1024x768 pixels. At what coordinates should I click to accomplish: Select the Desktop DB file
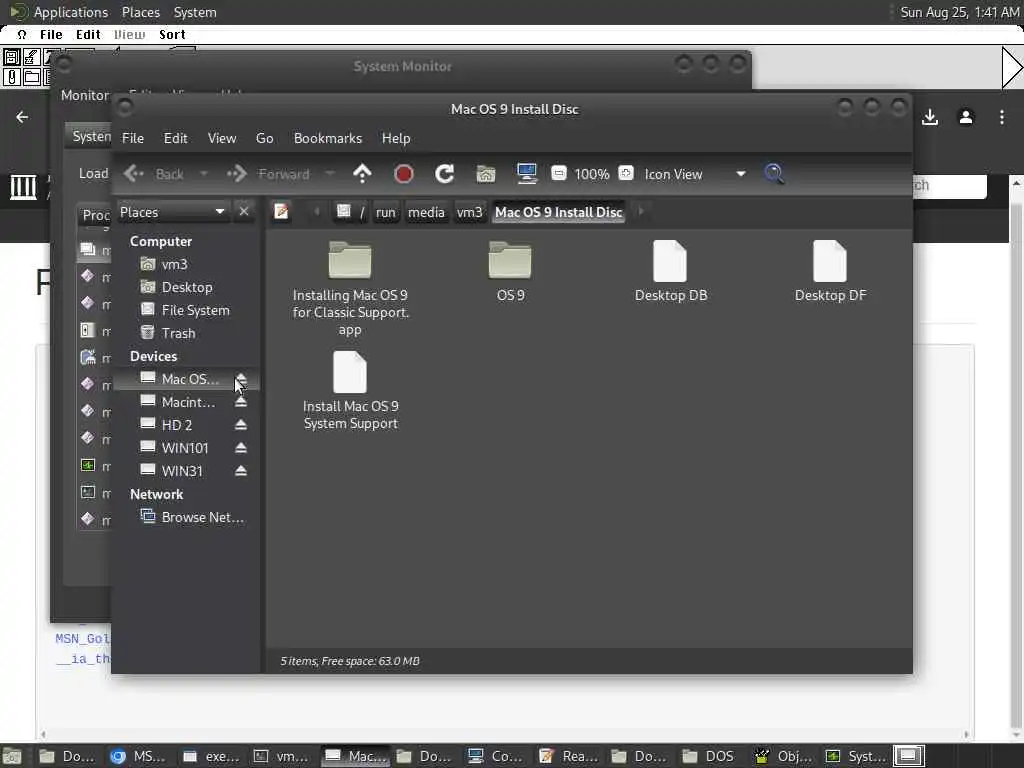[671, 271]
